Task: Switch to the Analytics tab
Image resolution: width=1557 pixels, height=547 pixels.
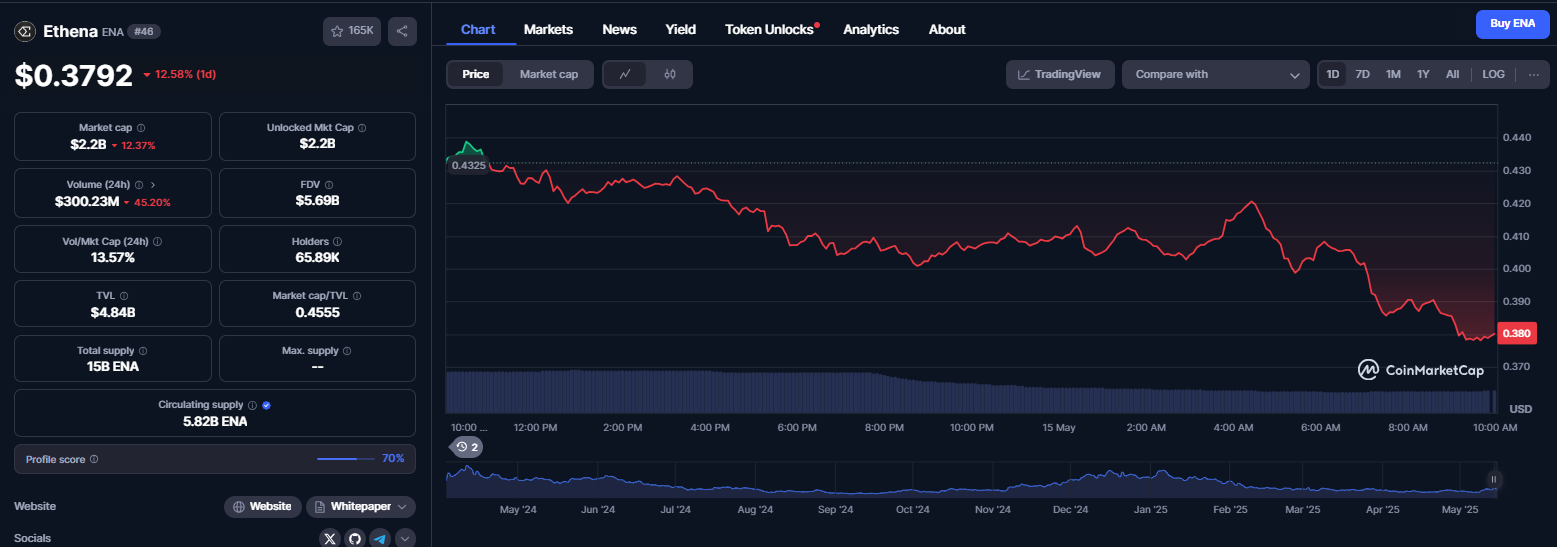Action: tap(871, 29)
